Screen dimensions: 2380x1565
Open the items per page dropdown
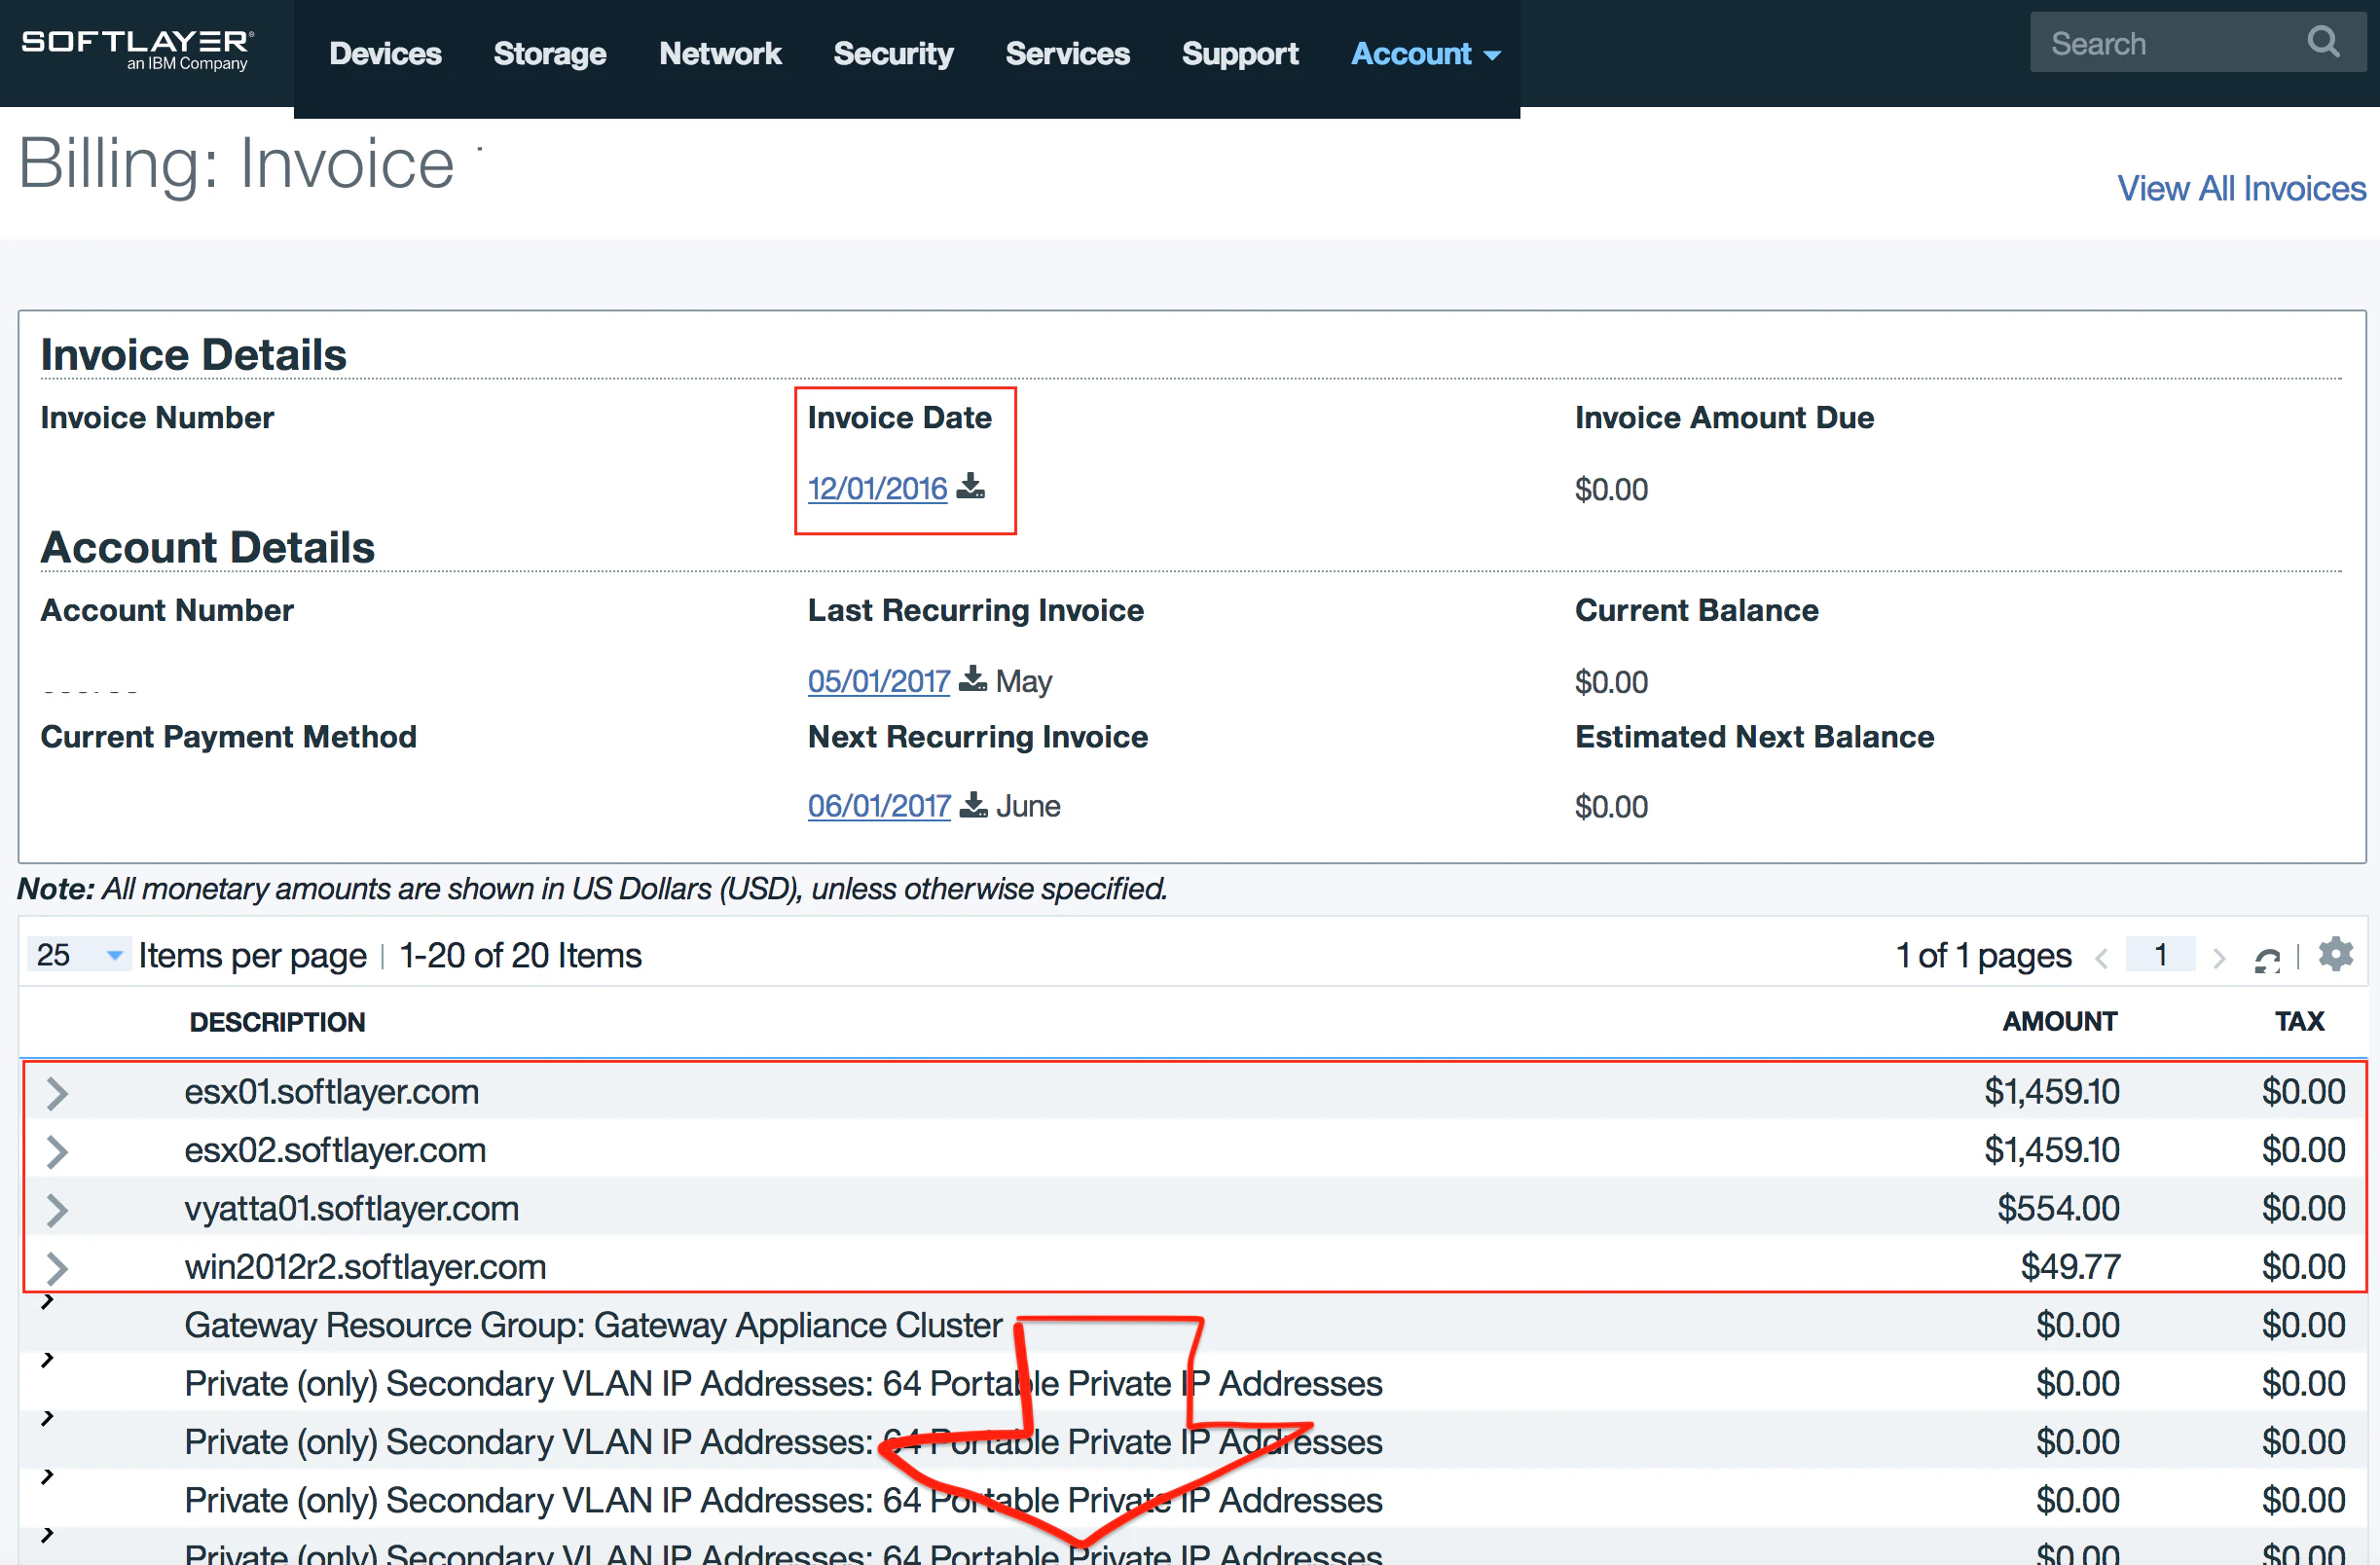click(78, 955)
